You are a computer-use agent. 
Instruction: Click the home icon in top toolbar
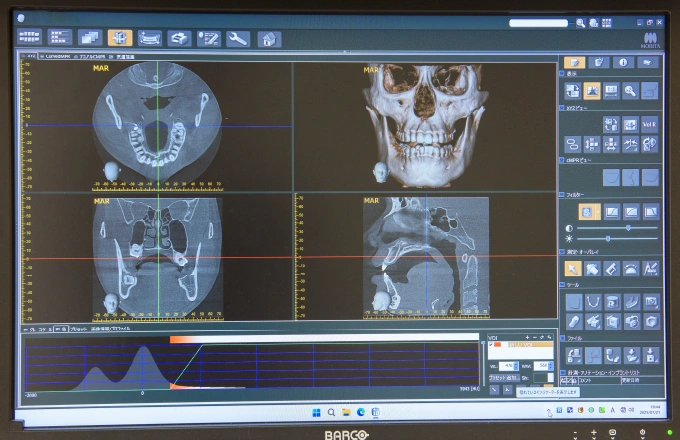coord(268,39)
